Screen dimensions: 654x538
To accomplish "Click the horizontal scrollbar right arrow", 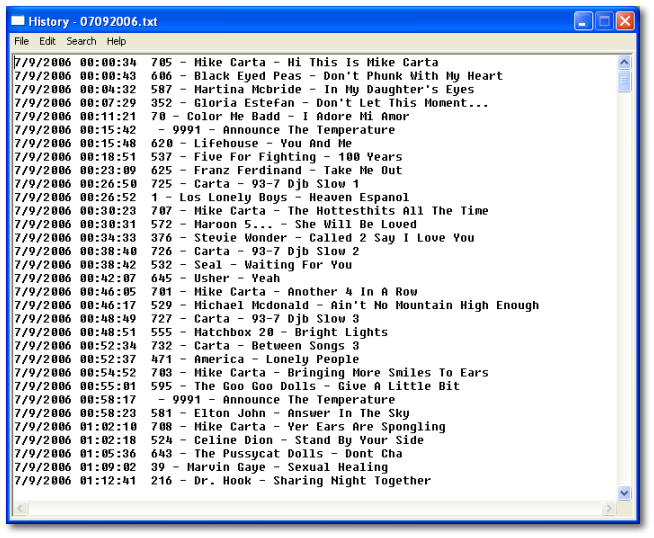I will pos(609,509).
